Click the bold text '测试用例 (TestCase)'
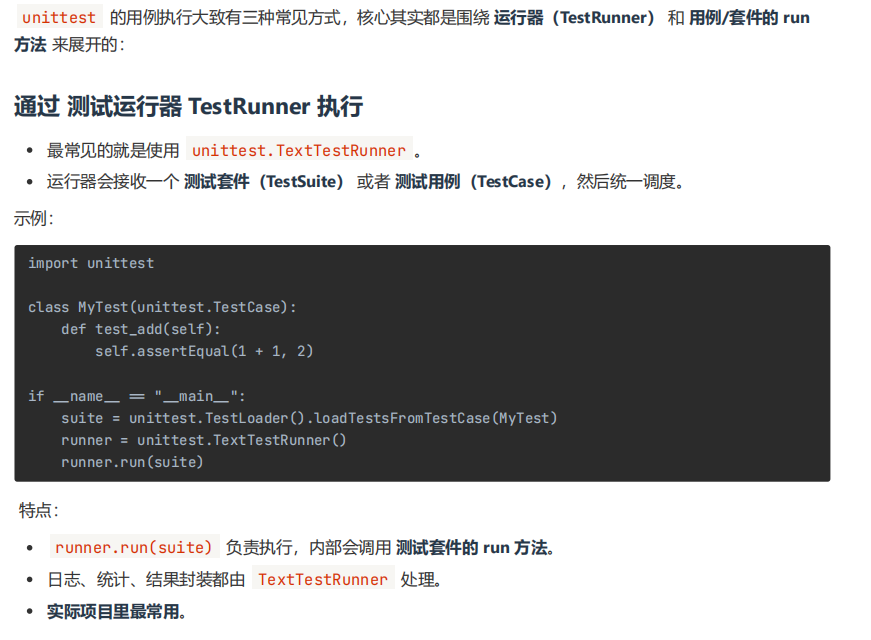This screenshot has height=640, width=871. pos(473,182)
